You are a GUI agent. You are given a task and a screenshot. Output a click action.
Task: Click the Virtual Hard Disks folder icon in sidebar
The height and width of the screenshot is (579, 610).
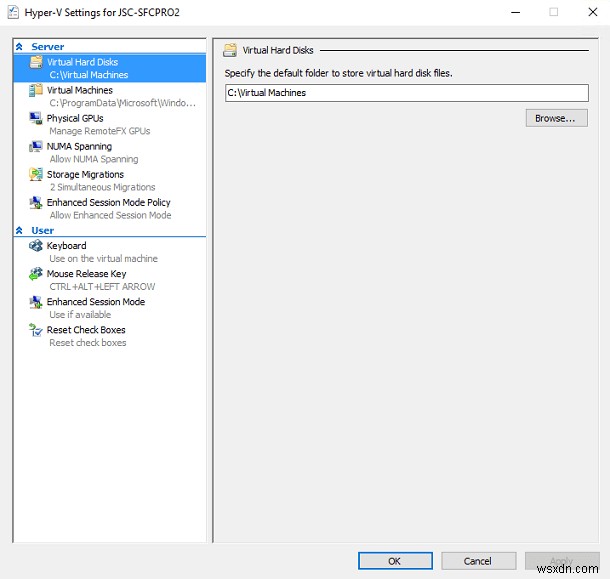(36, 62)
